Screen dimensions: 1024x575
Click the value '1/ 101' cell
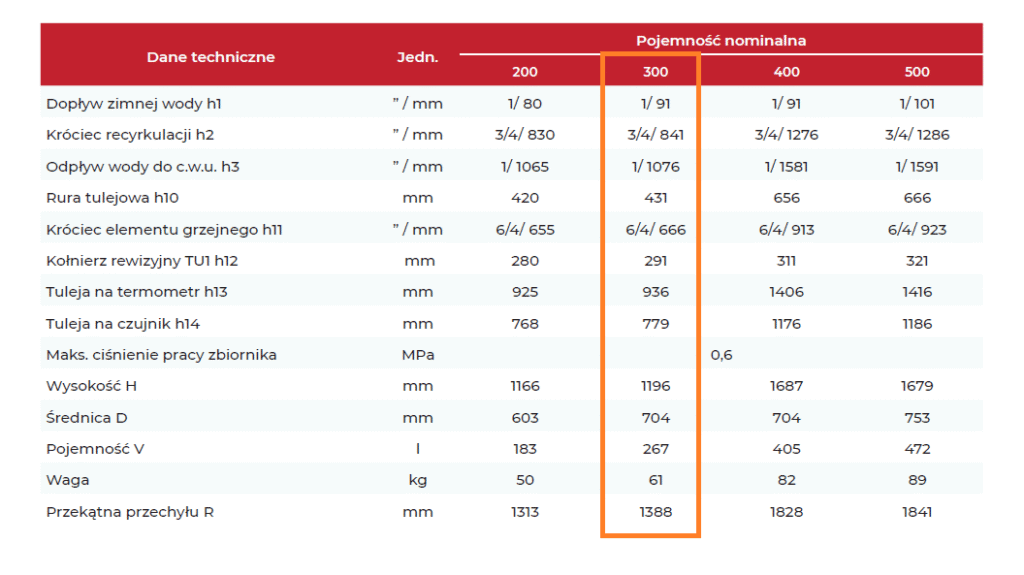point(917,103)
